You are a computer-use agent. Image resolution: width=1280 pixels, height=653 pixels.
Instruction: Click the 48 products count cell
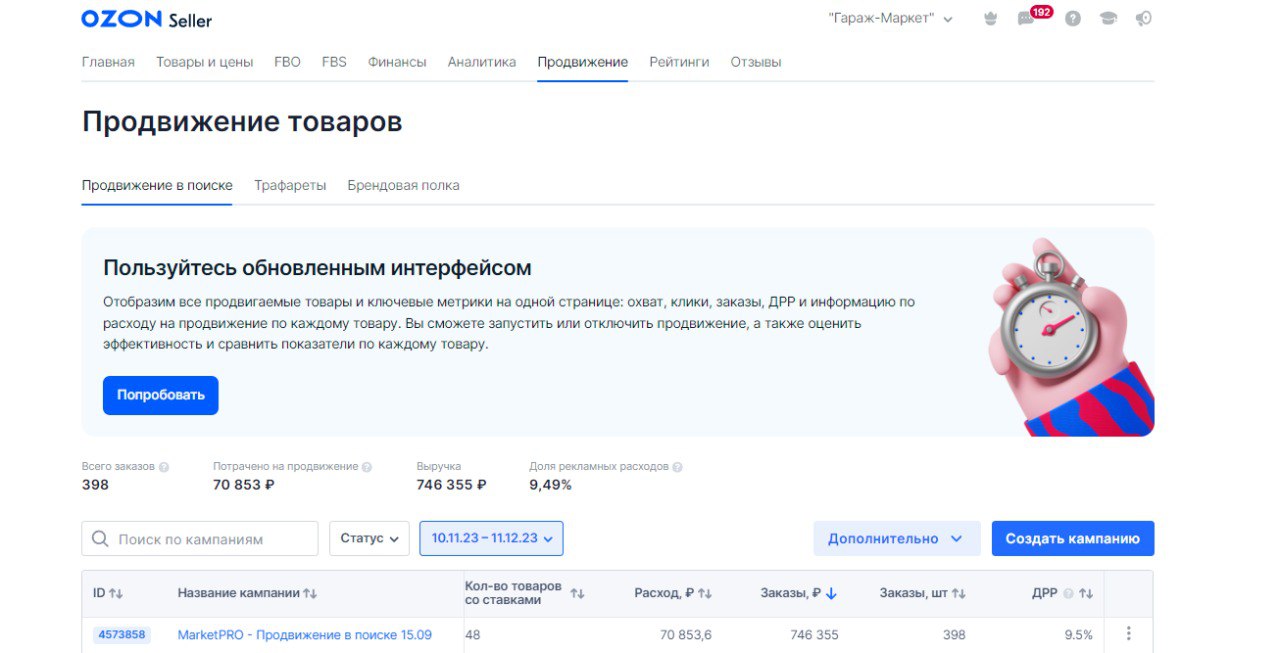pos(473,635)
